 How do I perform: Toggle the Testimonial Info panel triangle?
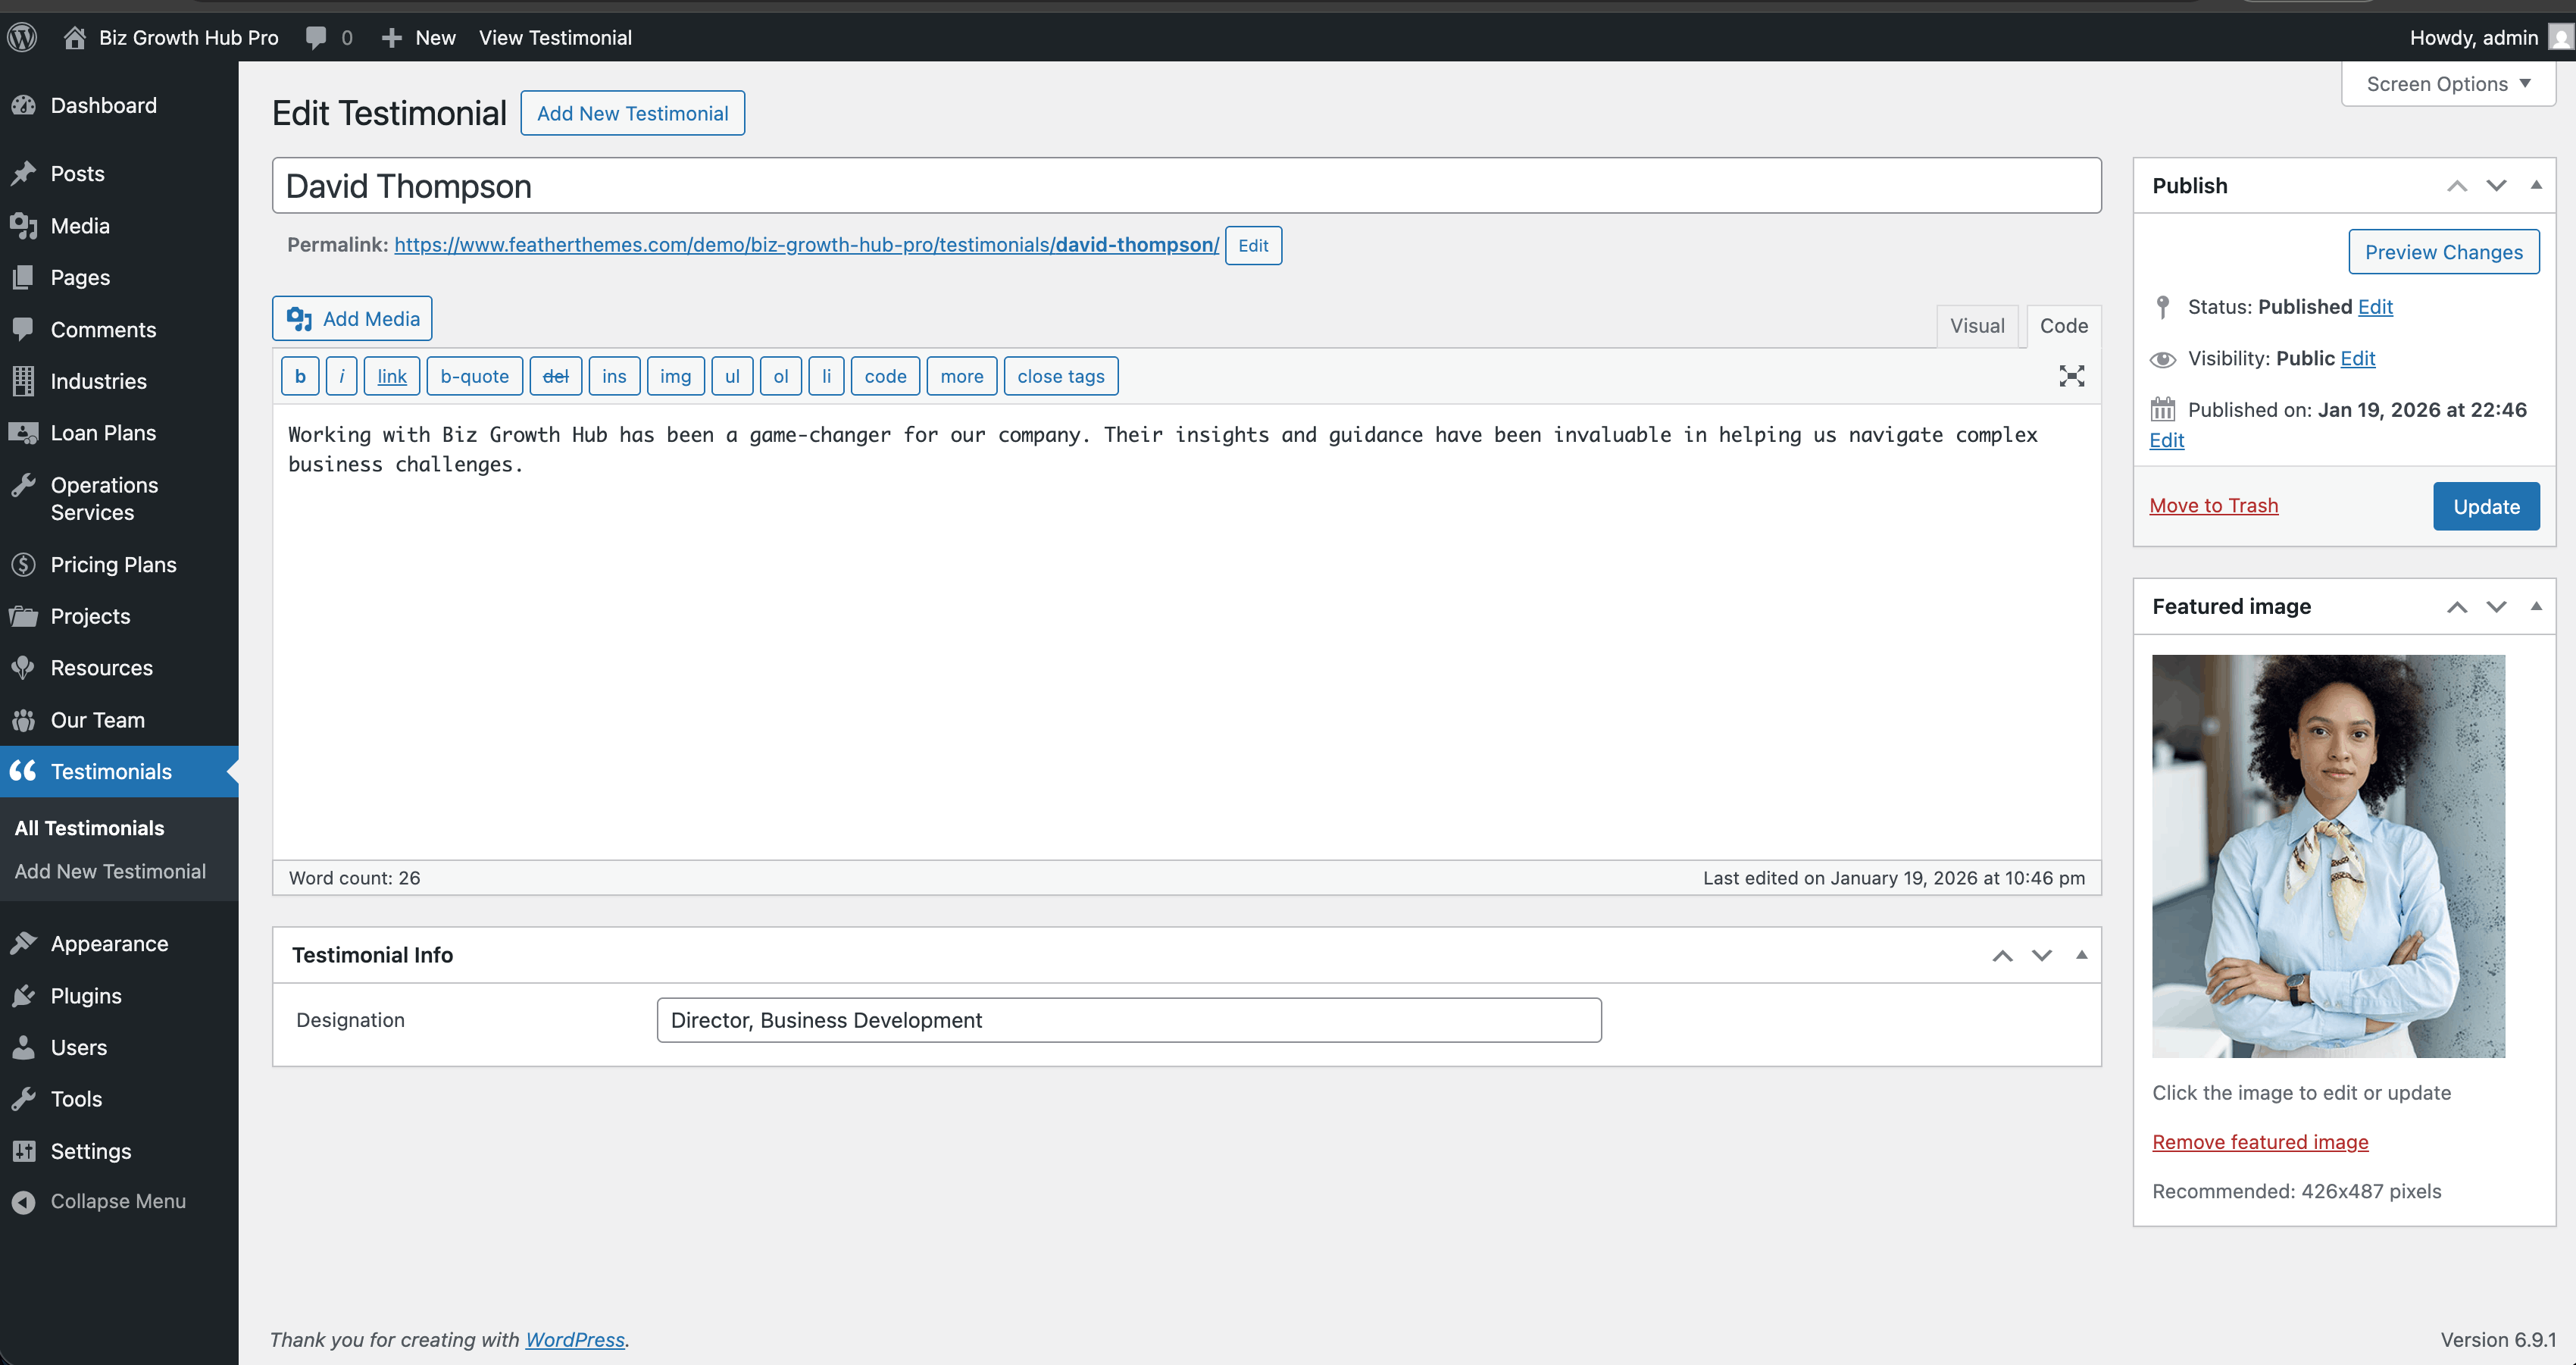[2081, 955]
